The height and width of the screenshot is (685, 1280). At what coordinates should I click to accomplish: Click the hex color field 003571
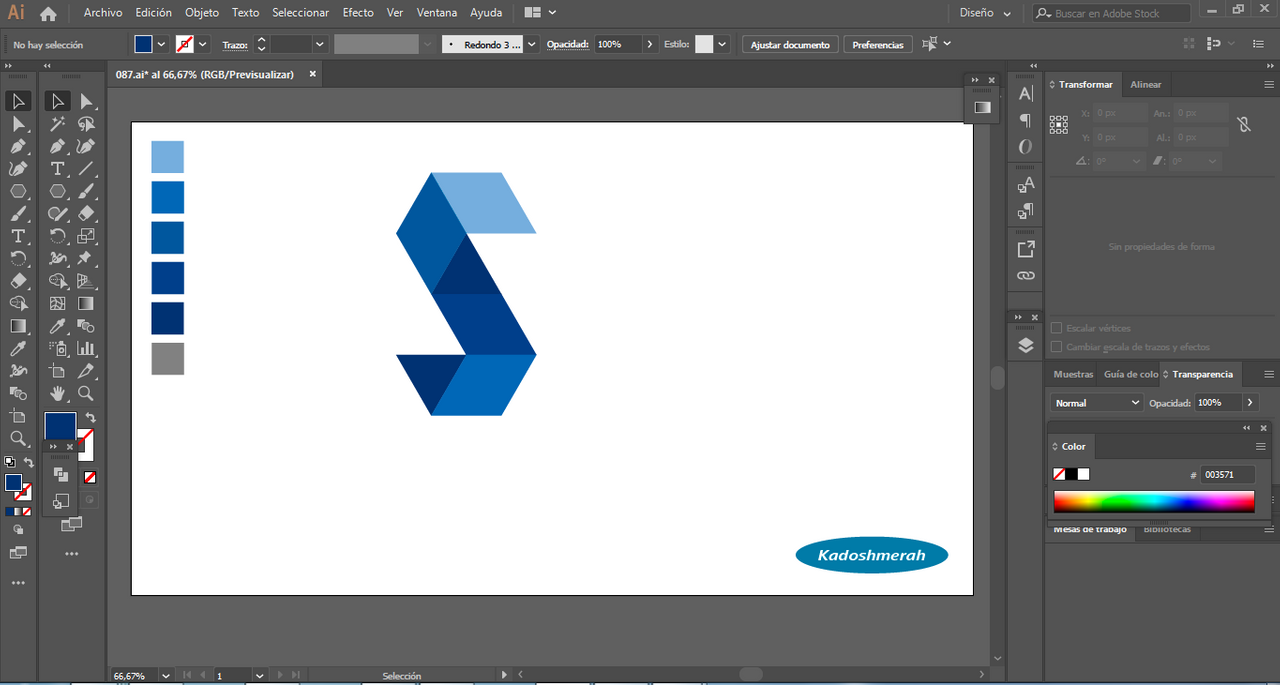(1227, 475)
